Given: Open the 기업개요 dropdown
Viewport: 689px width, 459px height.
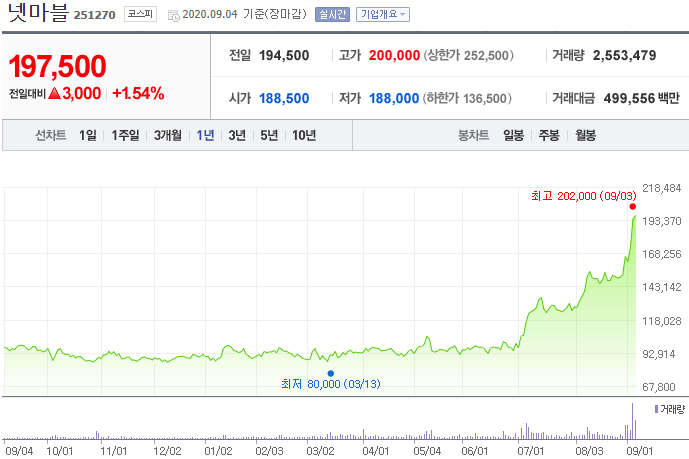Looking at the screenshot, I should coord(383,14).
